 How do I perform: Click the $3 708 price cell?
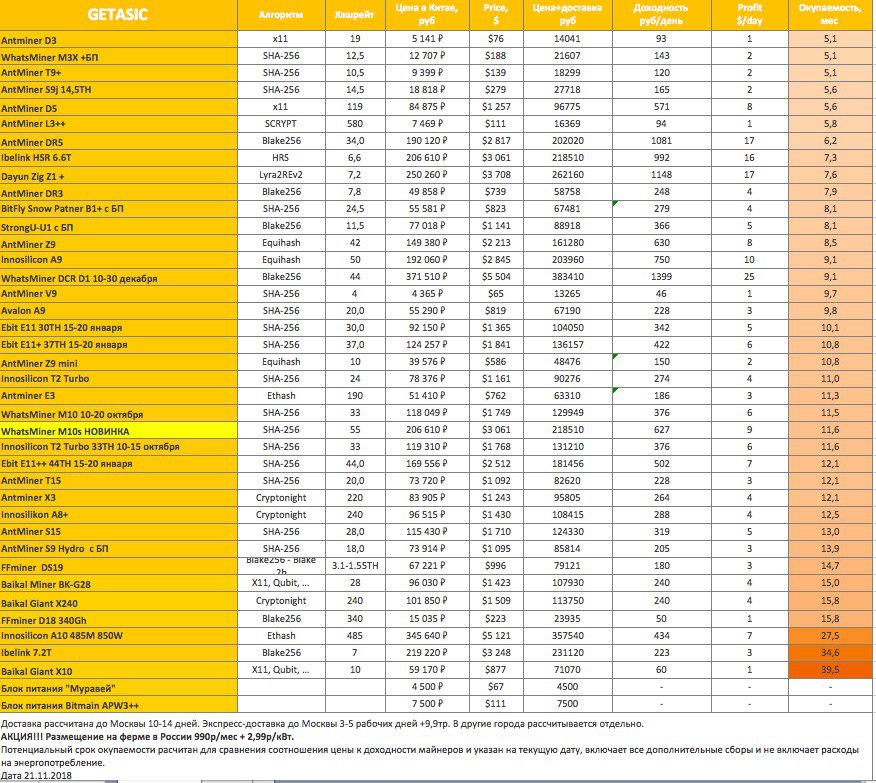[496, 175]
